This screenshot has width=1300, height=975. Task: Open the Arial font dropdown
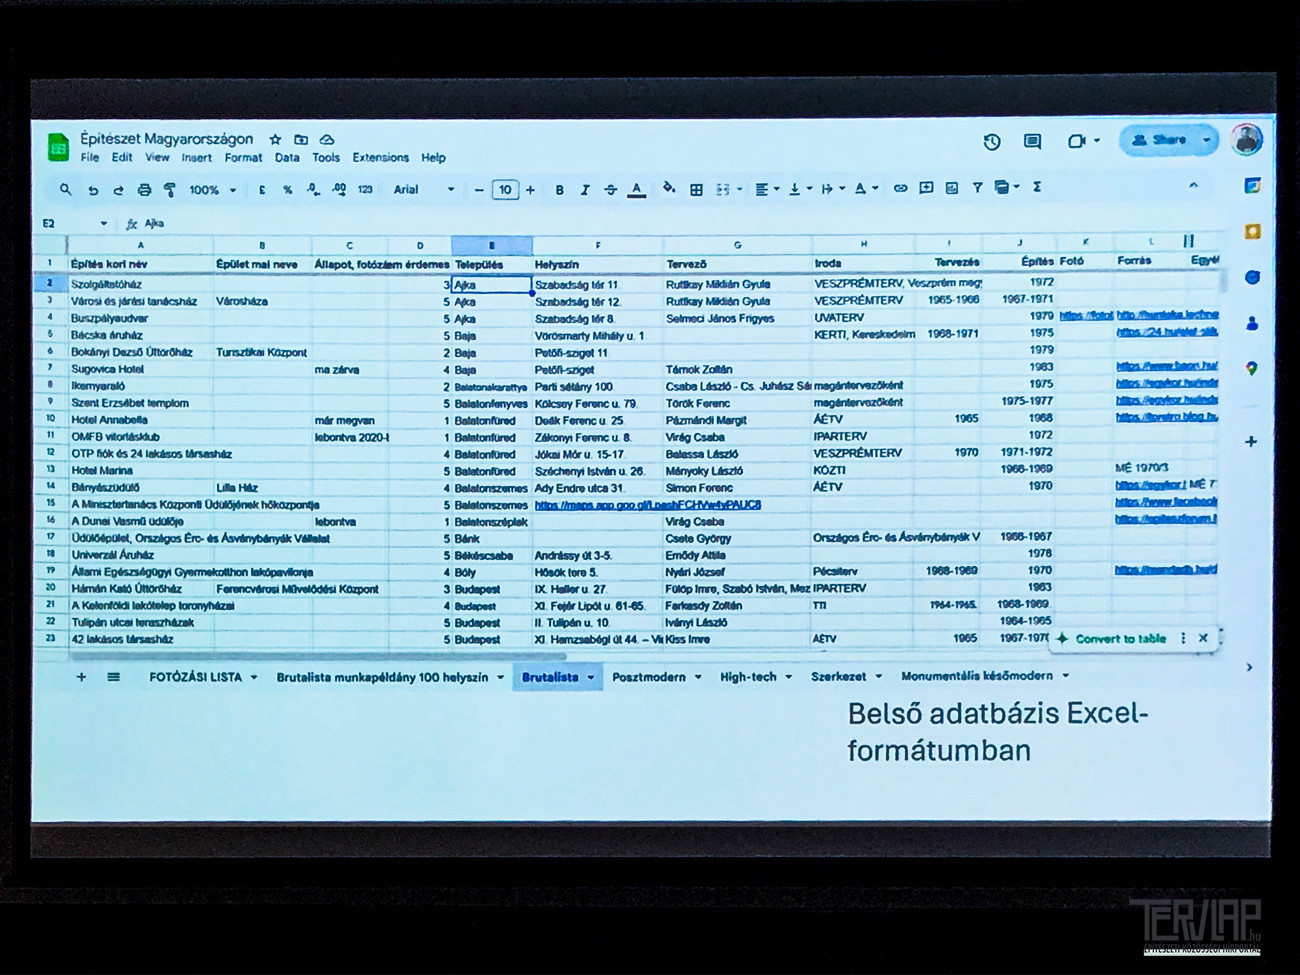click(423, 190)
